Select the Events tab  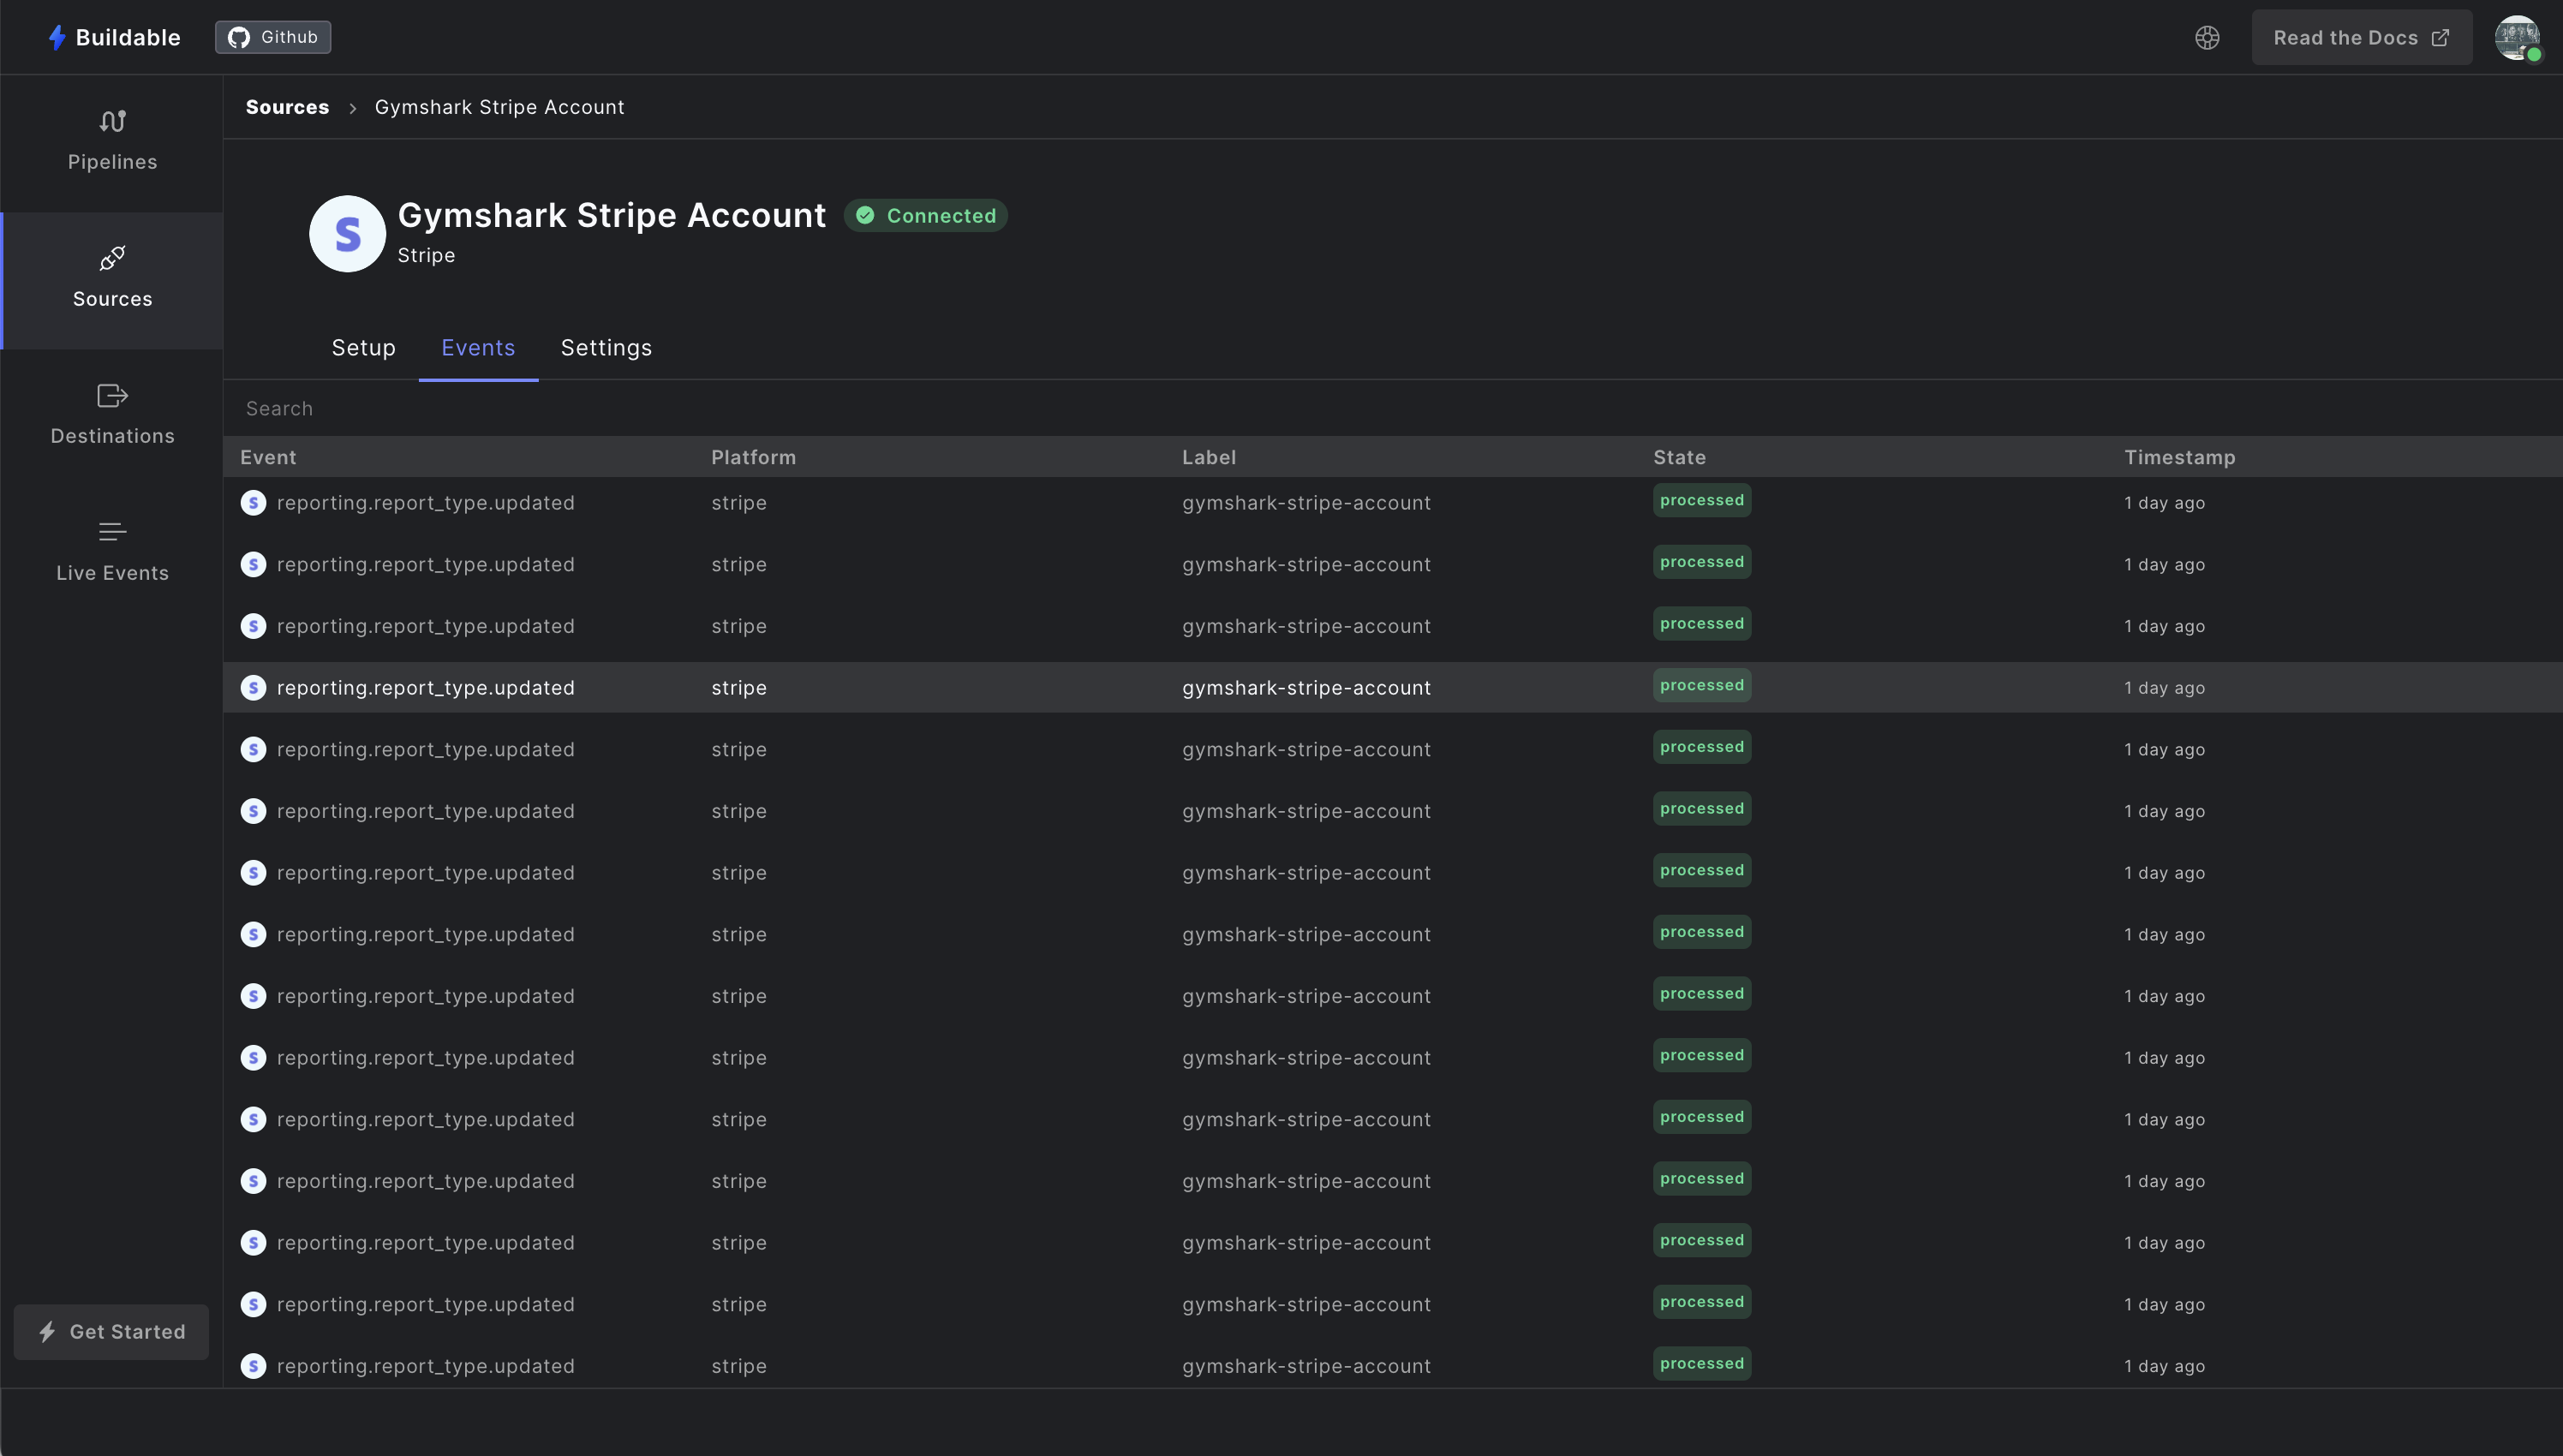478,348
